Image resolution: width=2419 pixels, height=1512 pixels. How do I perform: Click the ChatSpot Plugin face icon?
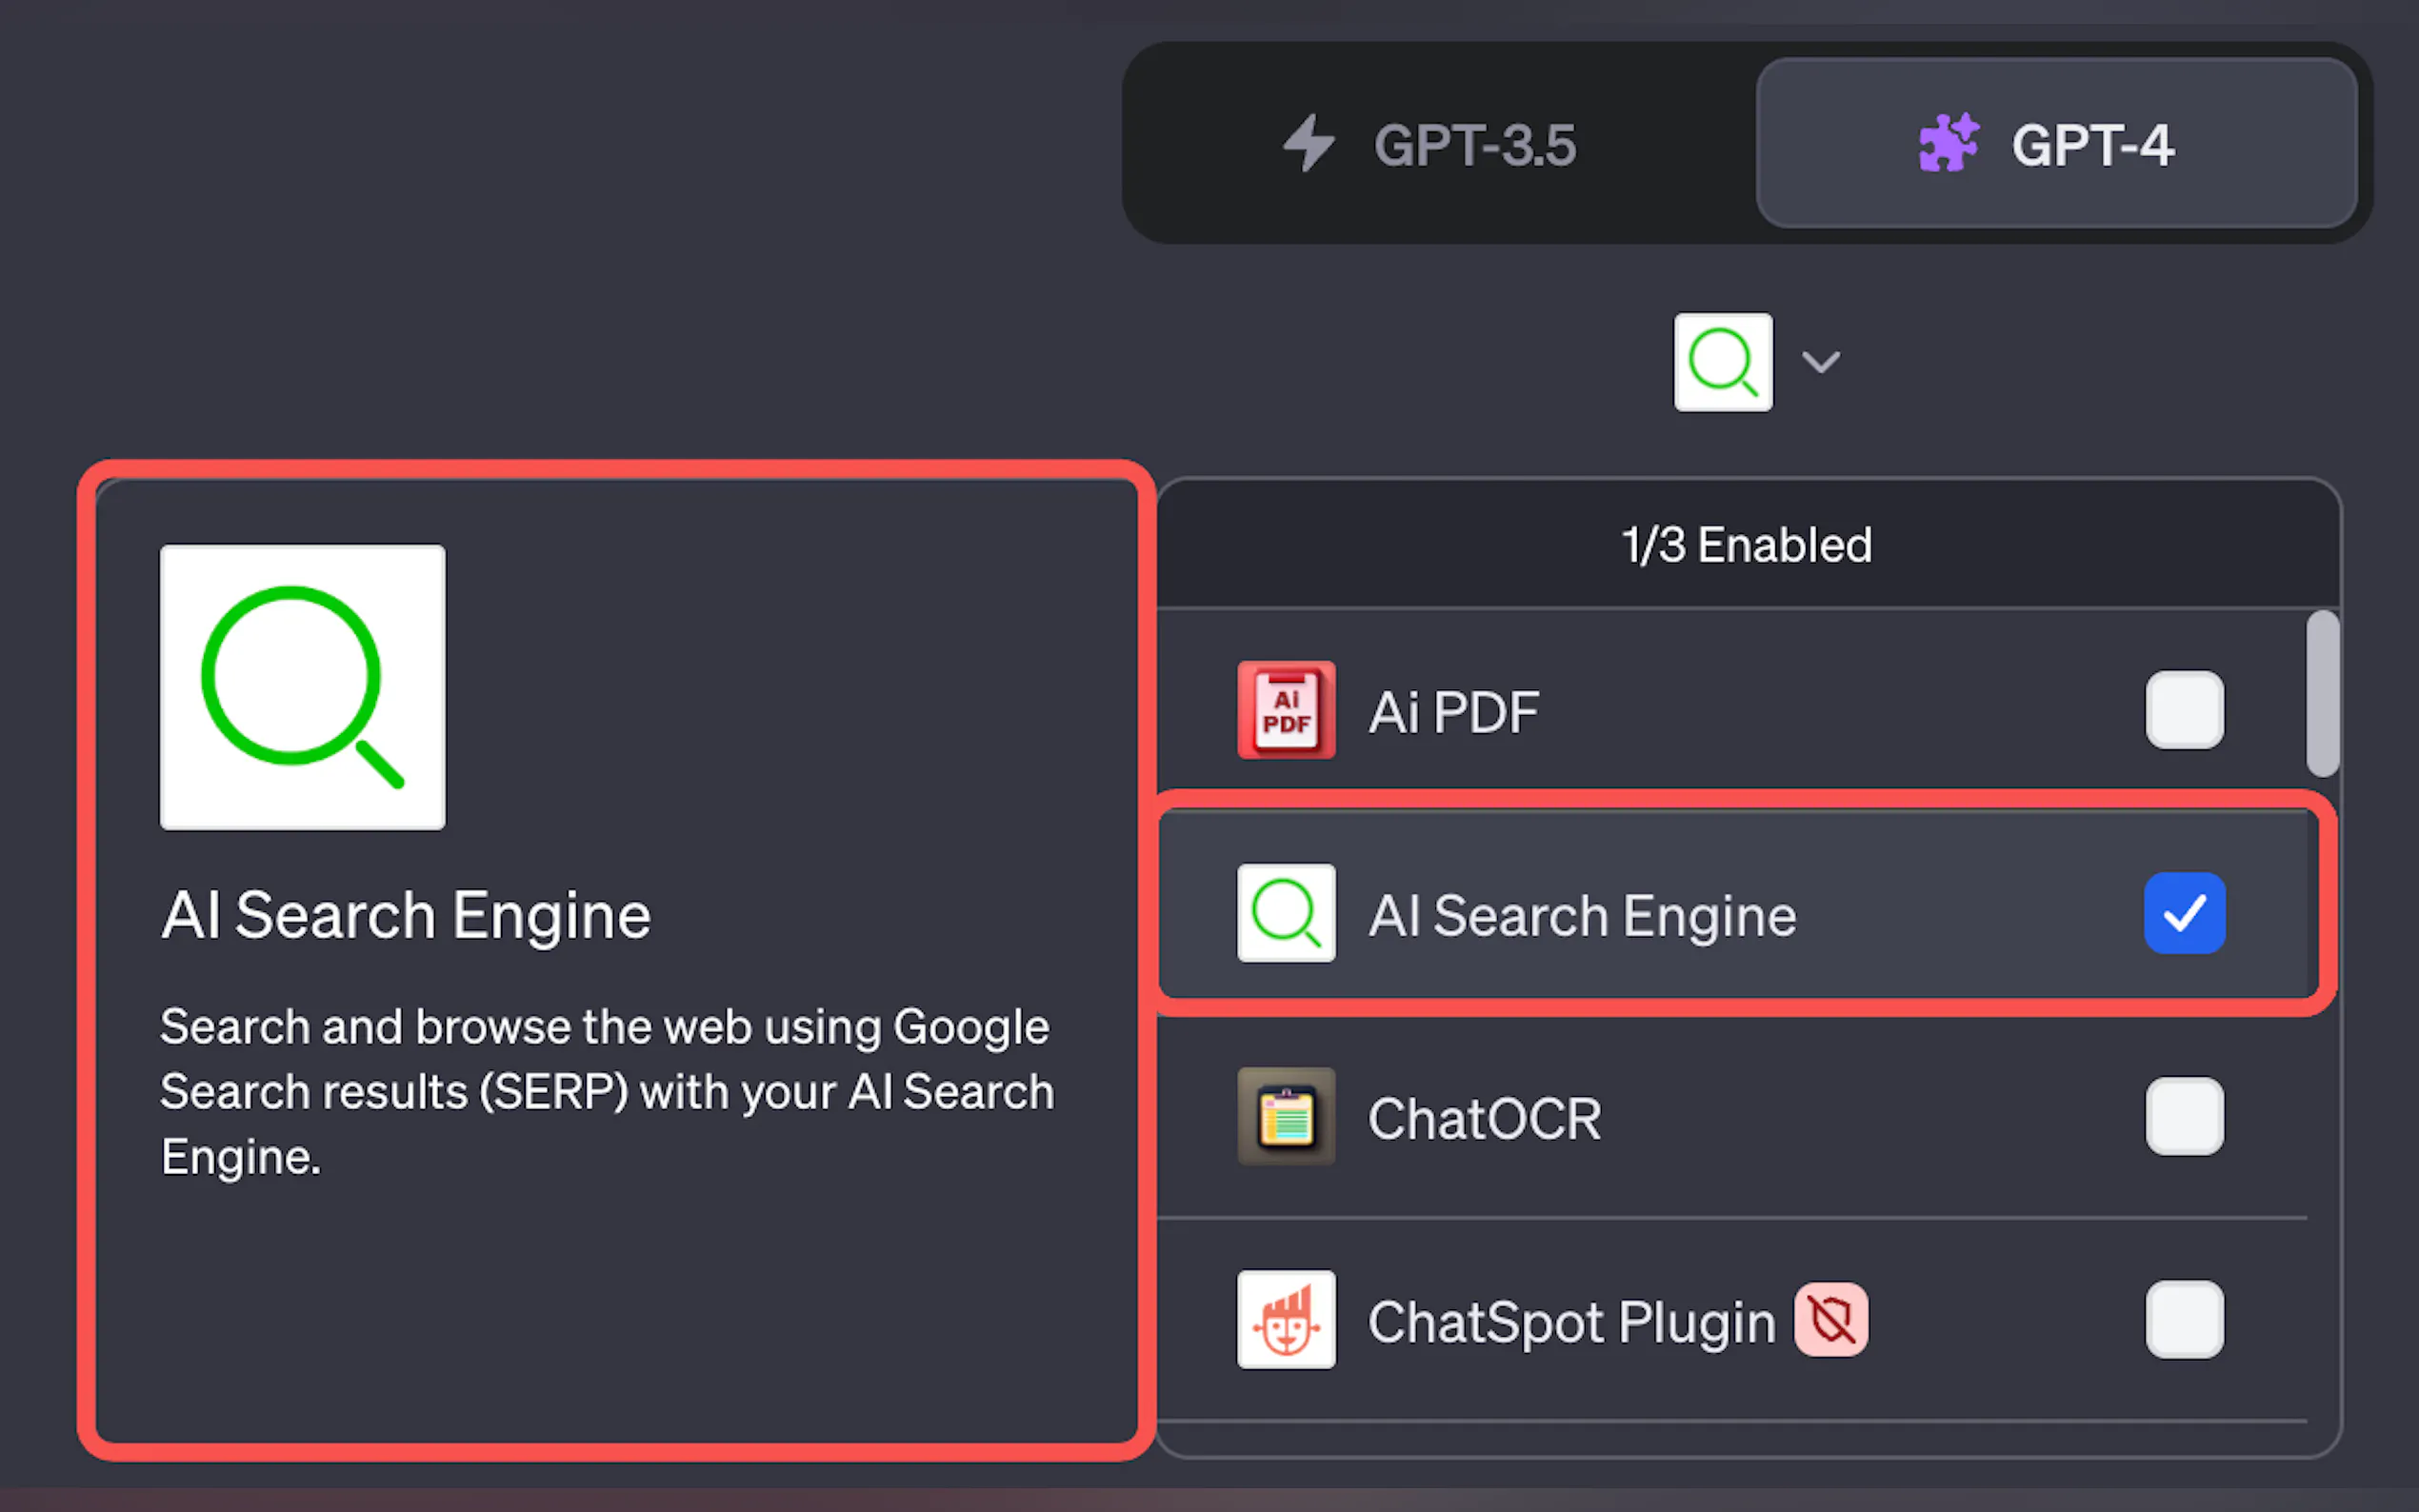tap(1286, 1319)
